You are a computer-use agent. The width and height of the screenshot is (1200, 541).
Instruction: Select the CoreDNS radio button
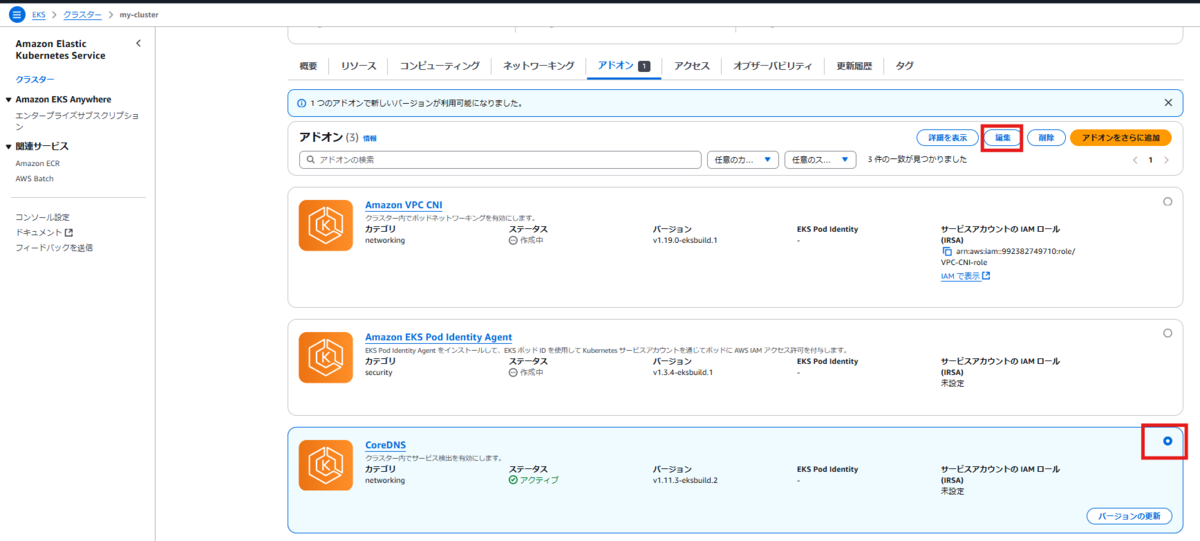coord(1167,441)
